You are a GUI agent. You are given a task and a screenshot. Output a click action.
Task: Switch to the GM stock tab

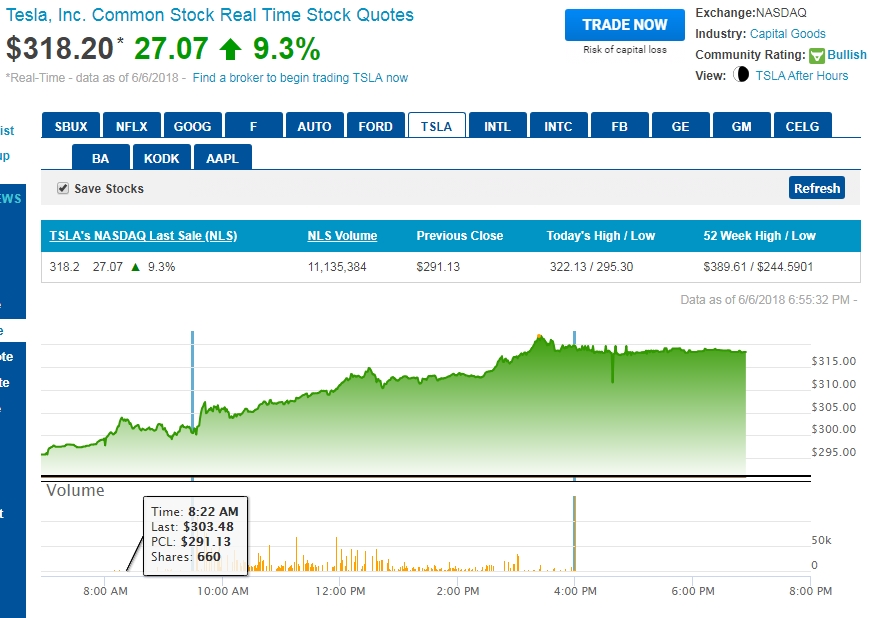(x=742, y=125)
